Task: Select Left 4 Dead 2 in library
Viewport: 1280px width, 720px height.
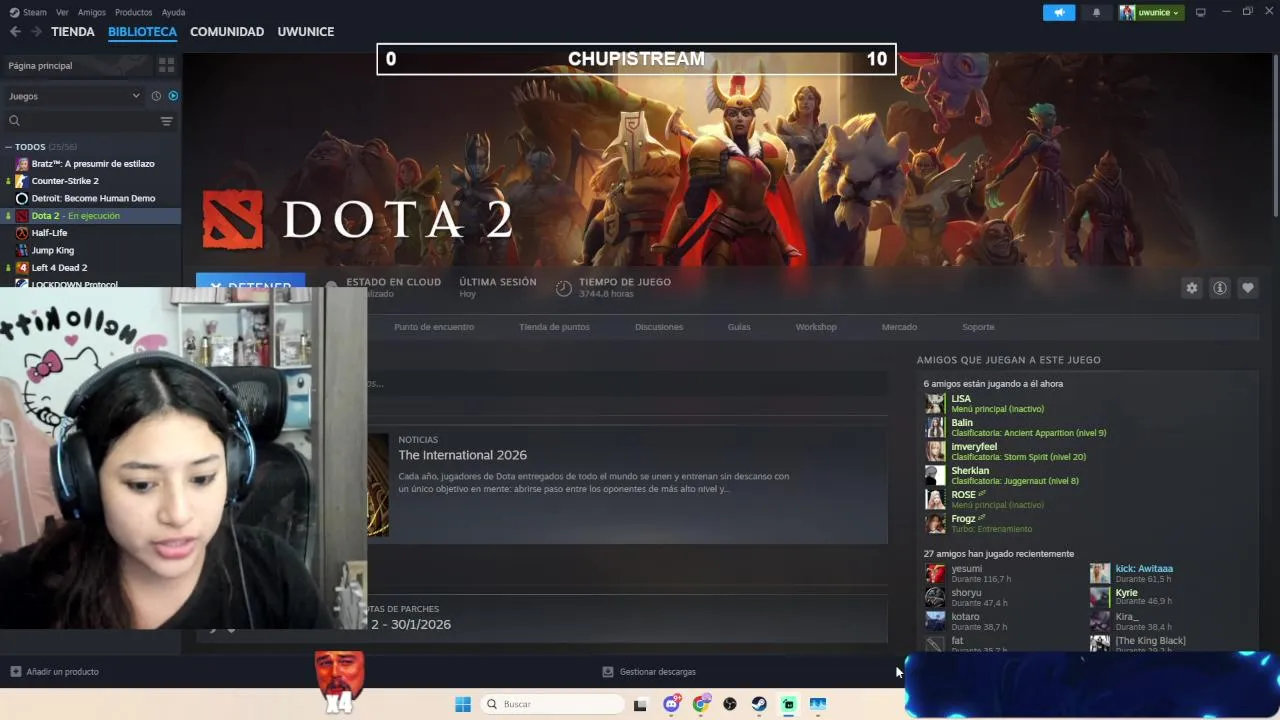Action: point(59,268)
